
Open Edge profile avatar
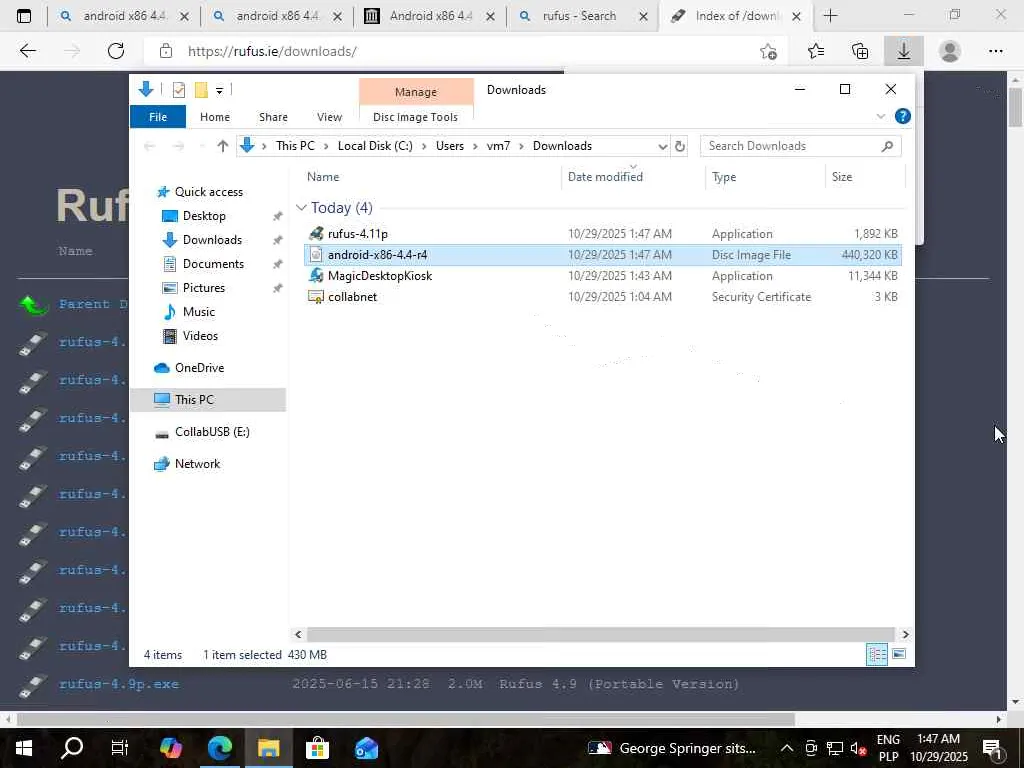(x=950, y=51)
